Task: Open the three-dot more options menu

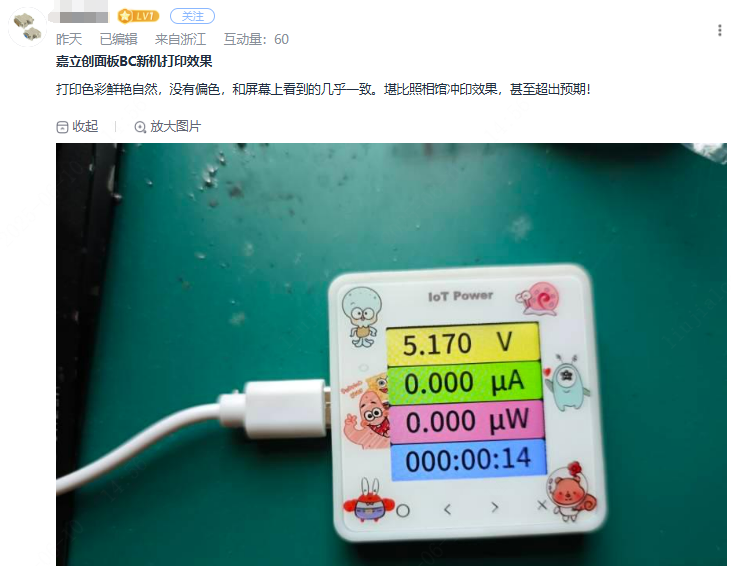Action: pos(720,31)
